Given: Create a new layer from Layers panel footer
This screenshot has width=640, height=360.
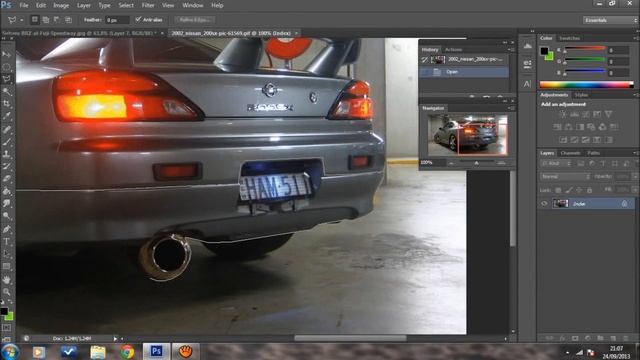Looking at the screenshot, I should point(613,338).
